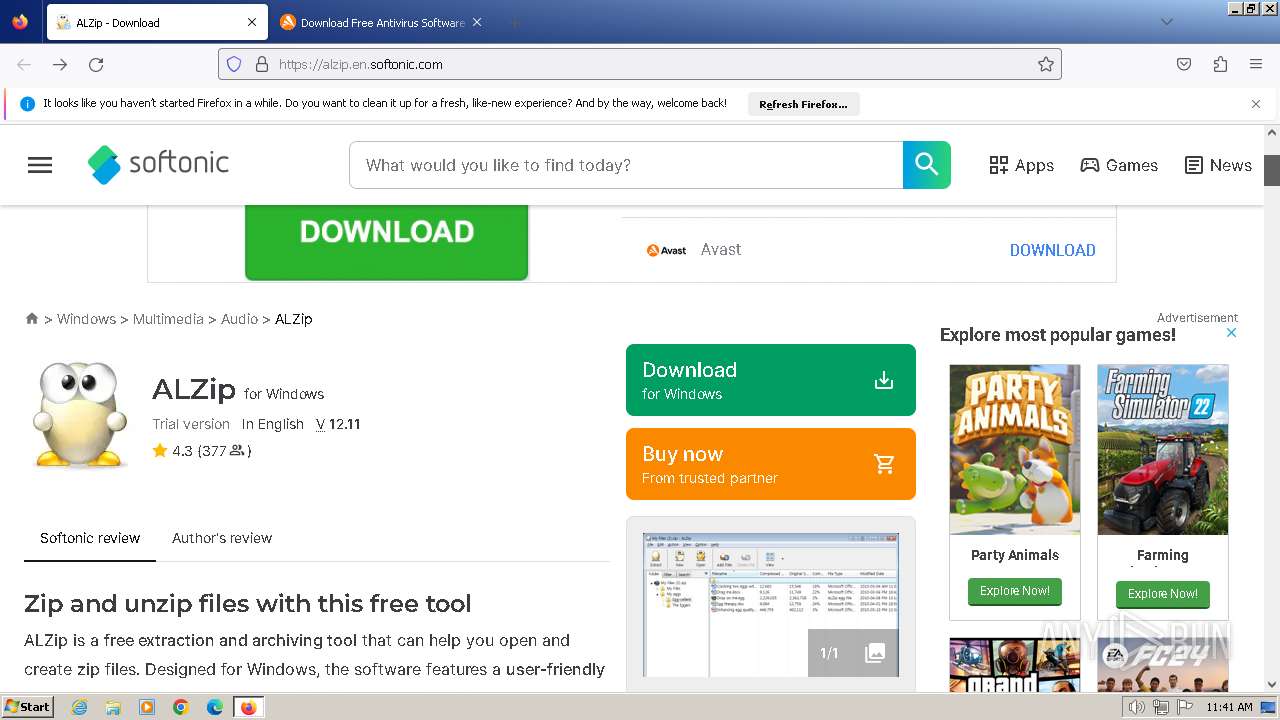Click version V 12.11 link
Image resolution: width=1280 pixels, height=720 pixels.
coord(338,424)
